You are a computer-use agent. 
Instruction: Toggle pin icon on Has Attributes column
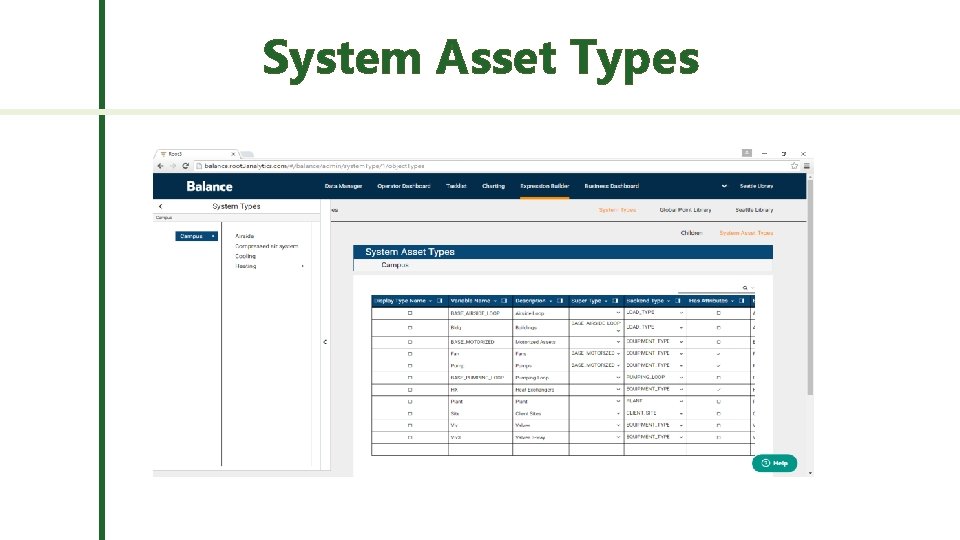click(741, 301)
